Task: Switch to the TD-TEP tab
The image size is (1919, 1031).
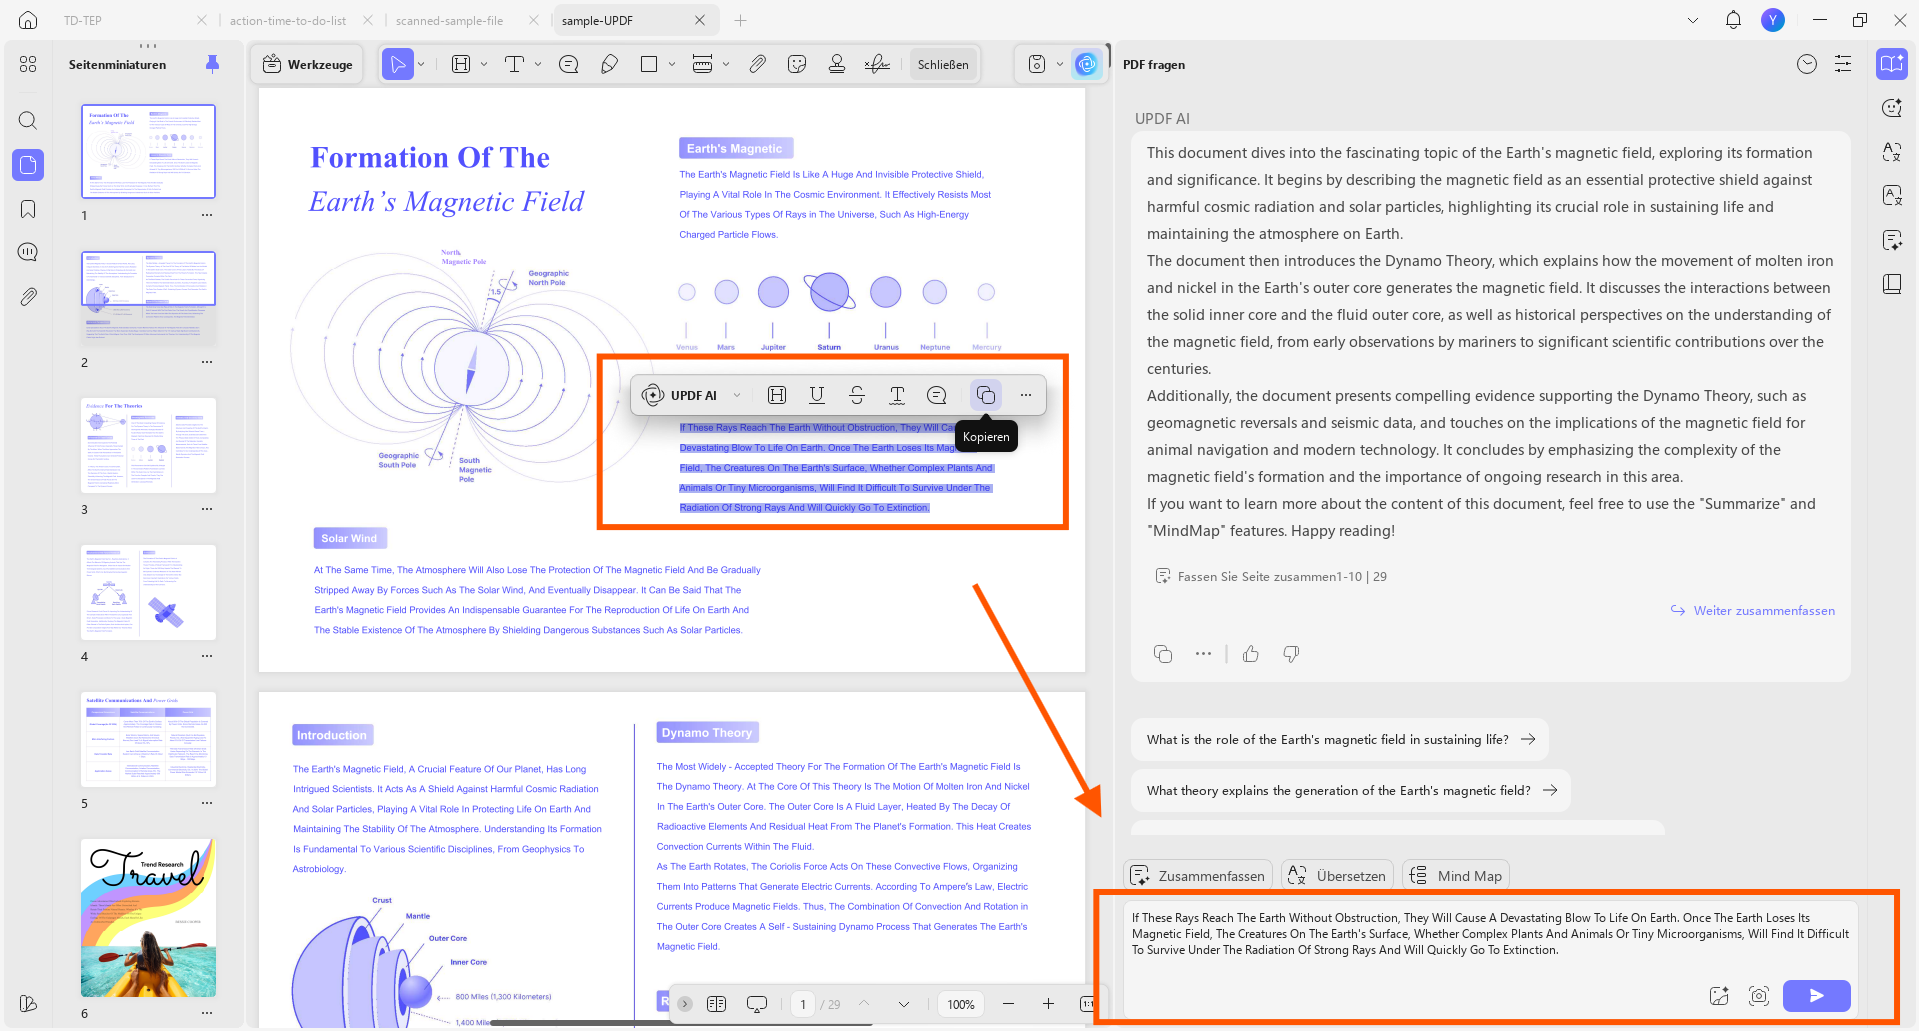Action: click(x=83, y=20)
